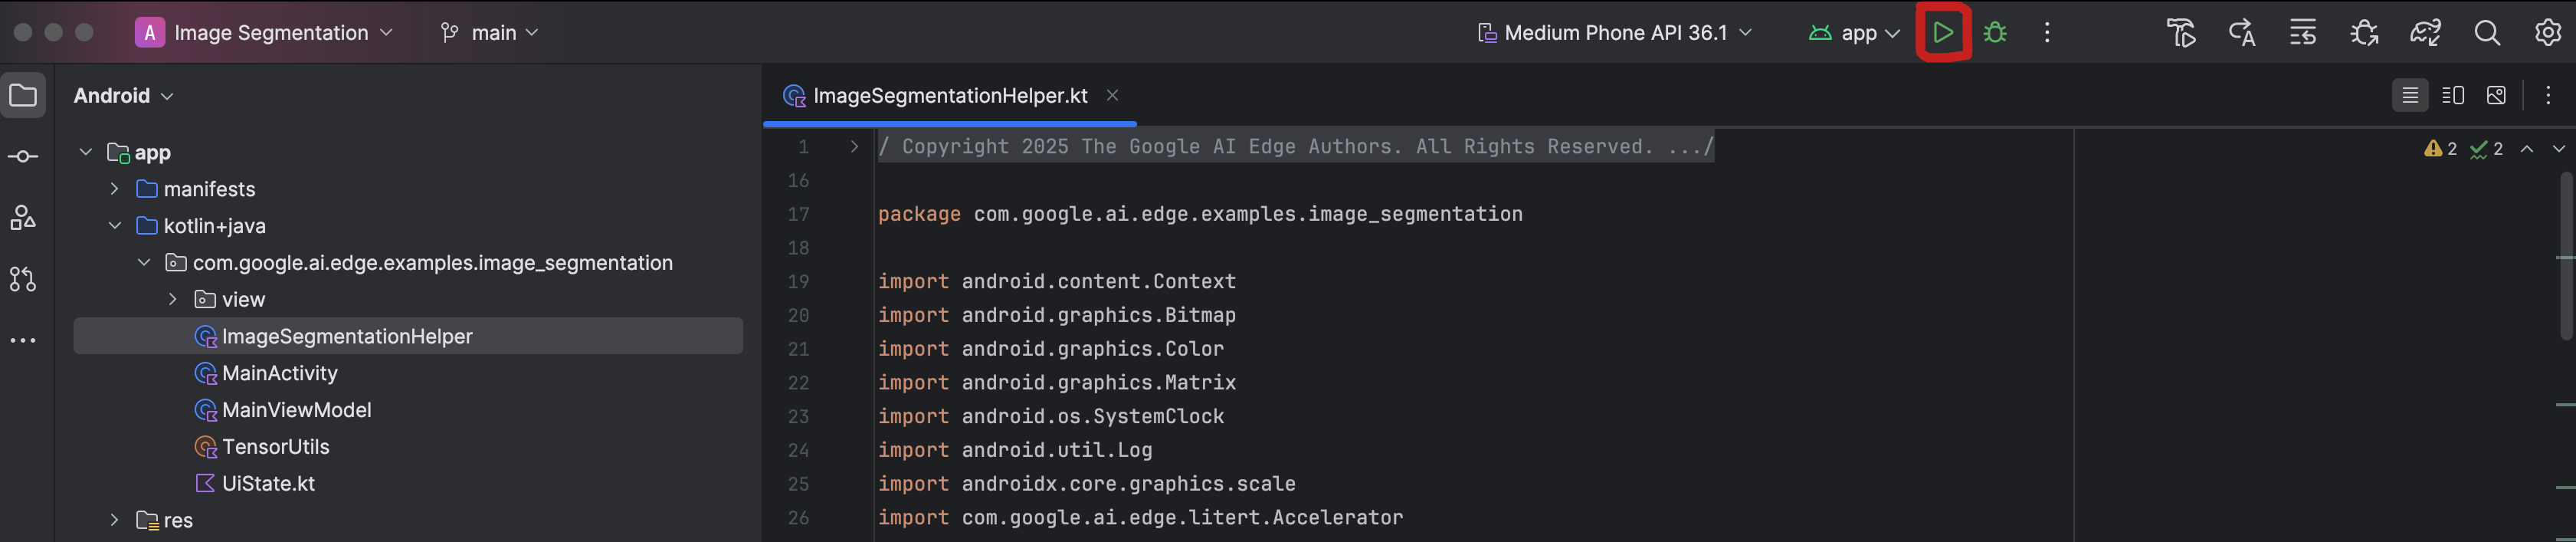2576x542 pixels.
Task: Click the Search Everywhere magnifier icon
Action: coord(2487,33)
